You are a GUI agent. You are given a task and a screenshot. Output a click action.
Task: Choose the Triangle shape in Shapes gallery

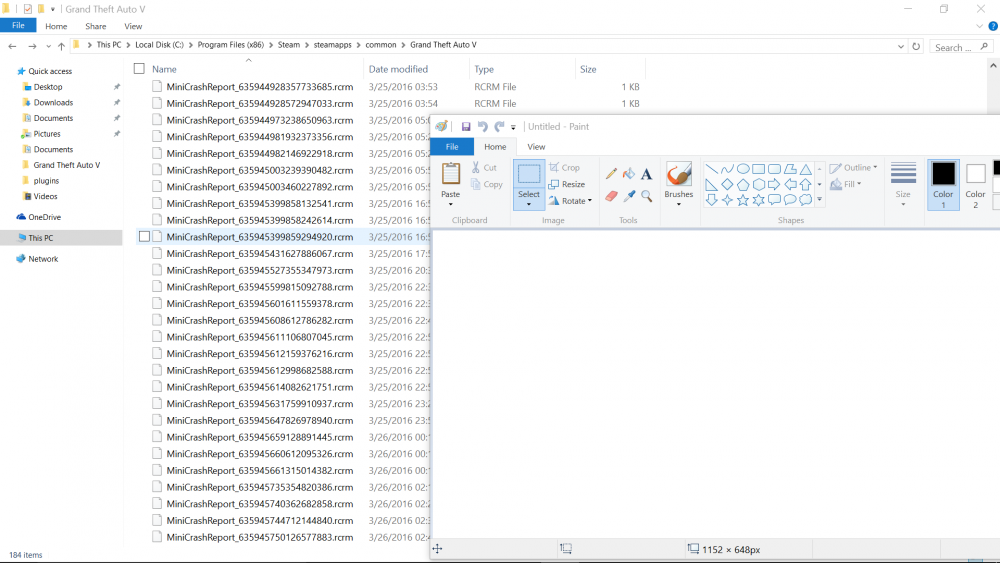(805, 169)
